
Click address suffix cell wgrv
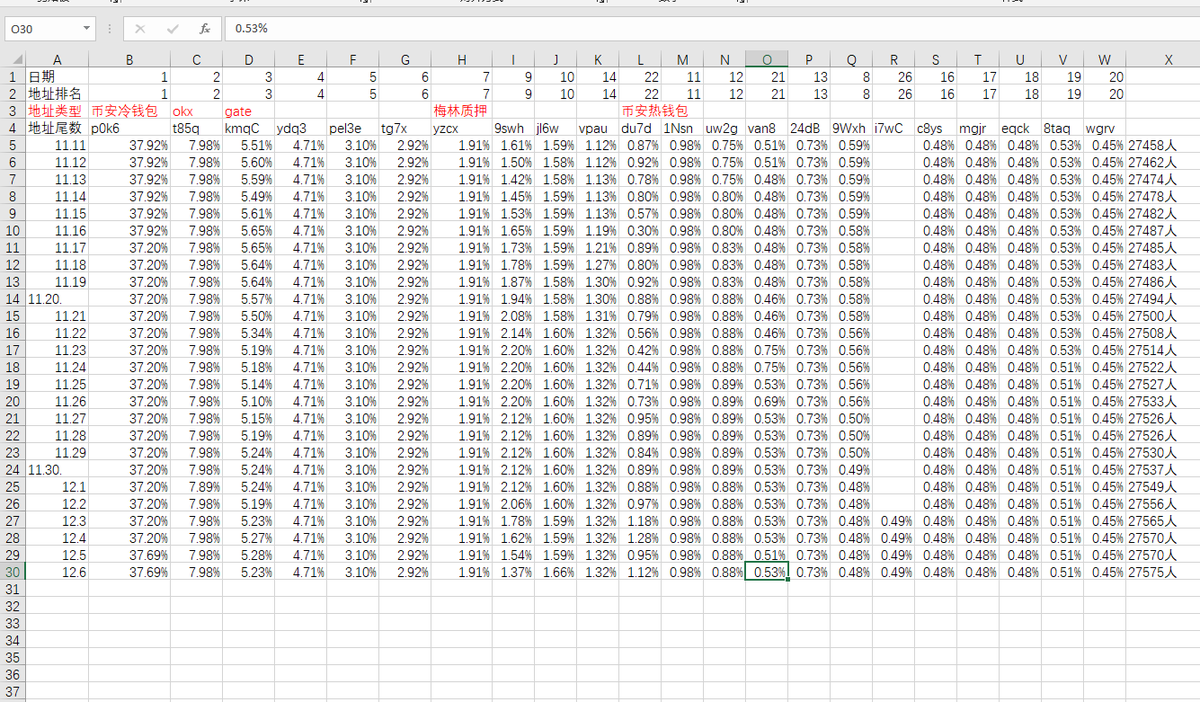(x=1104, y=128)
